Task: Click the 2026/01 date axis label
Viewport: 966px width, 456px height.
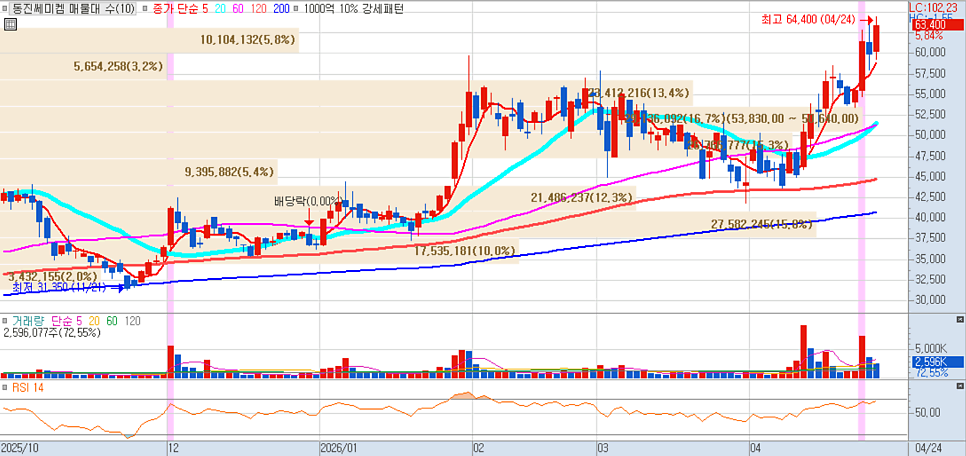Action: coord(339,448)
